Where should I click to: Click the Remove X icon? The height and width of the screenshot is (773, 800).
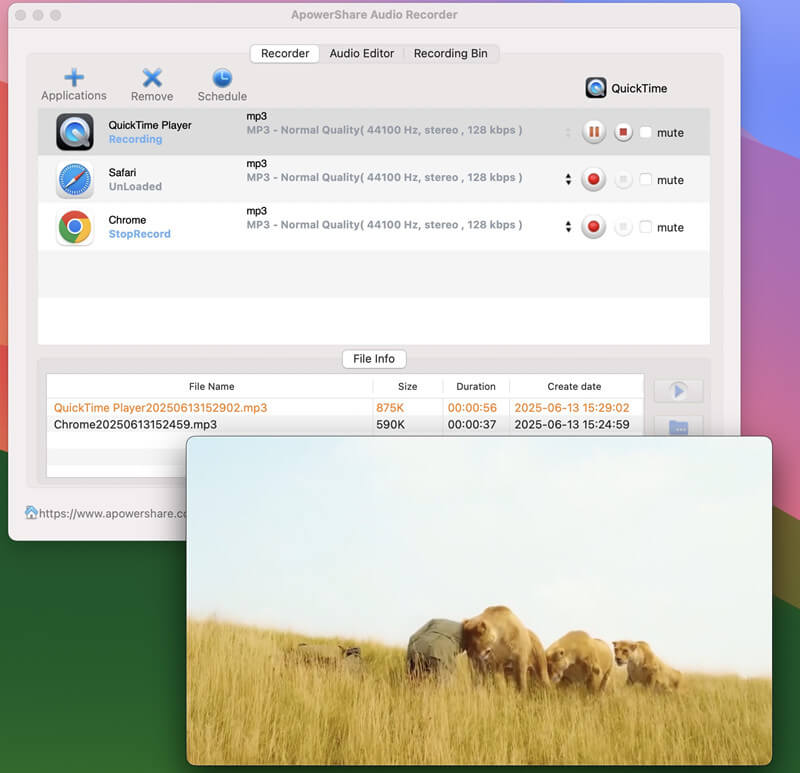[x=152, y=78]
